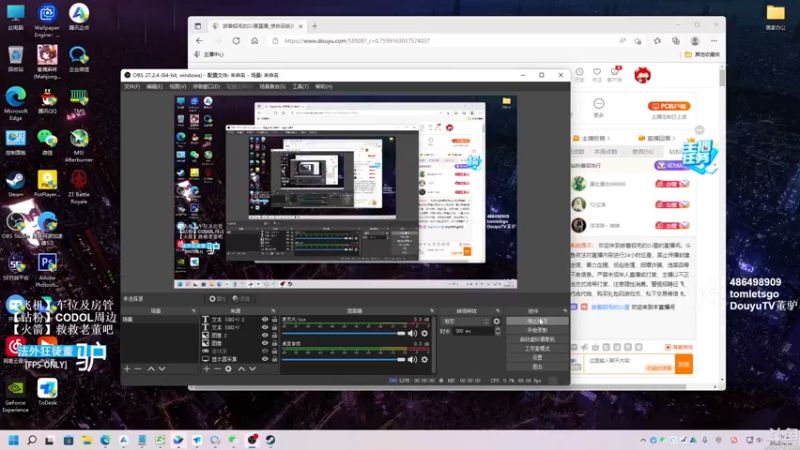
Task: Toggle the 弹幕特效 checkbox in Douyu chat
Action: coord(668,347)
